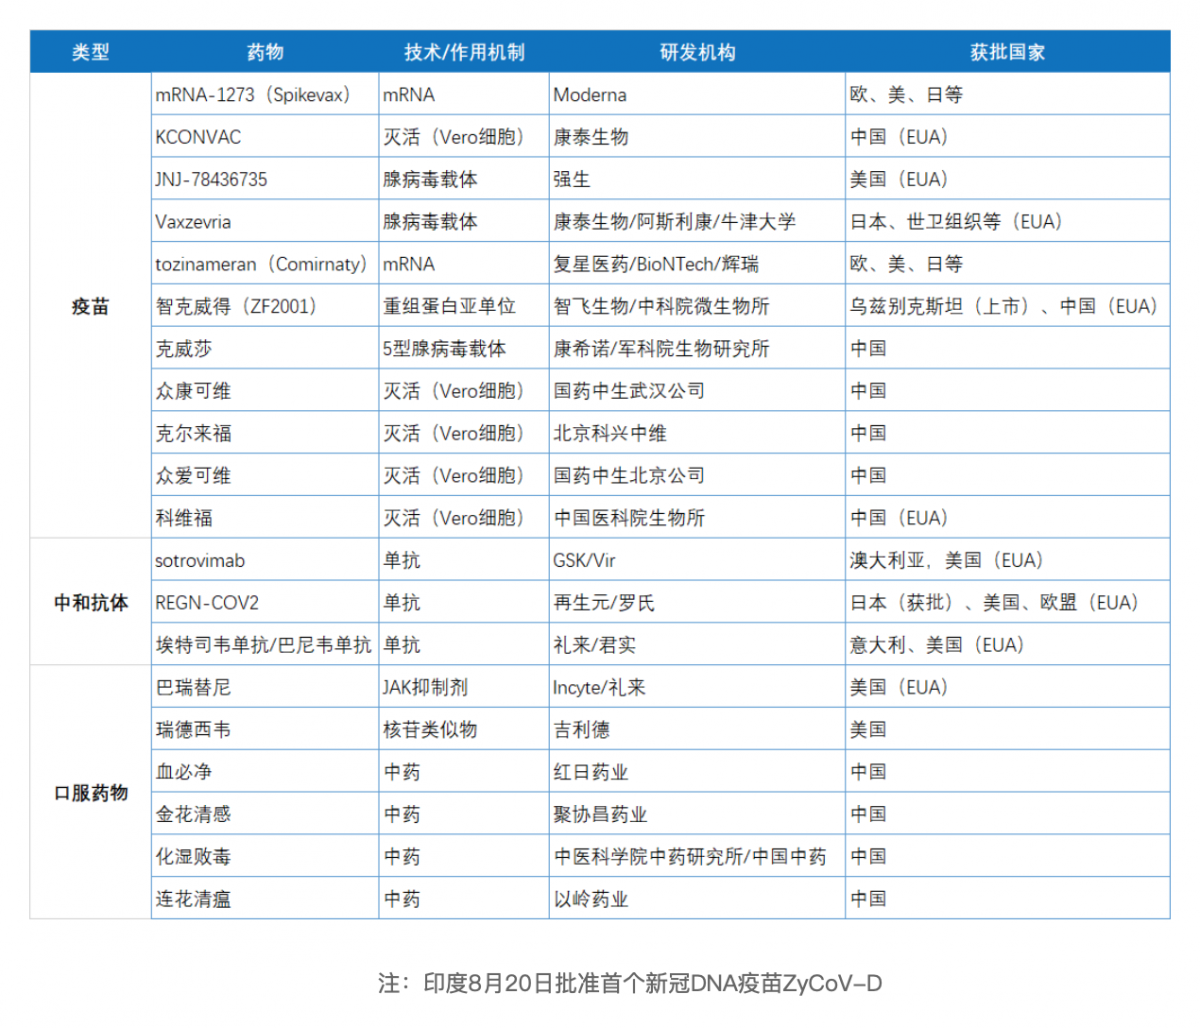This screenshot has height=1028, width=1200.
Task: Click the 重组蛋白亚单位 mechanism cell
Action: click(x=464, y=306)
